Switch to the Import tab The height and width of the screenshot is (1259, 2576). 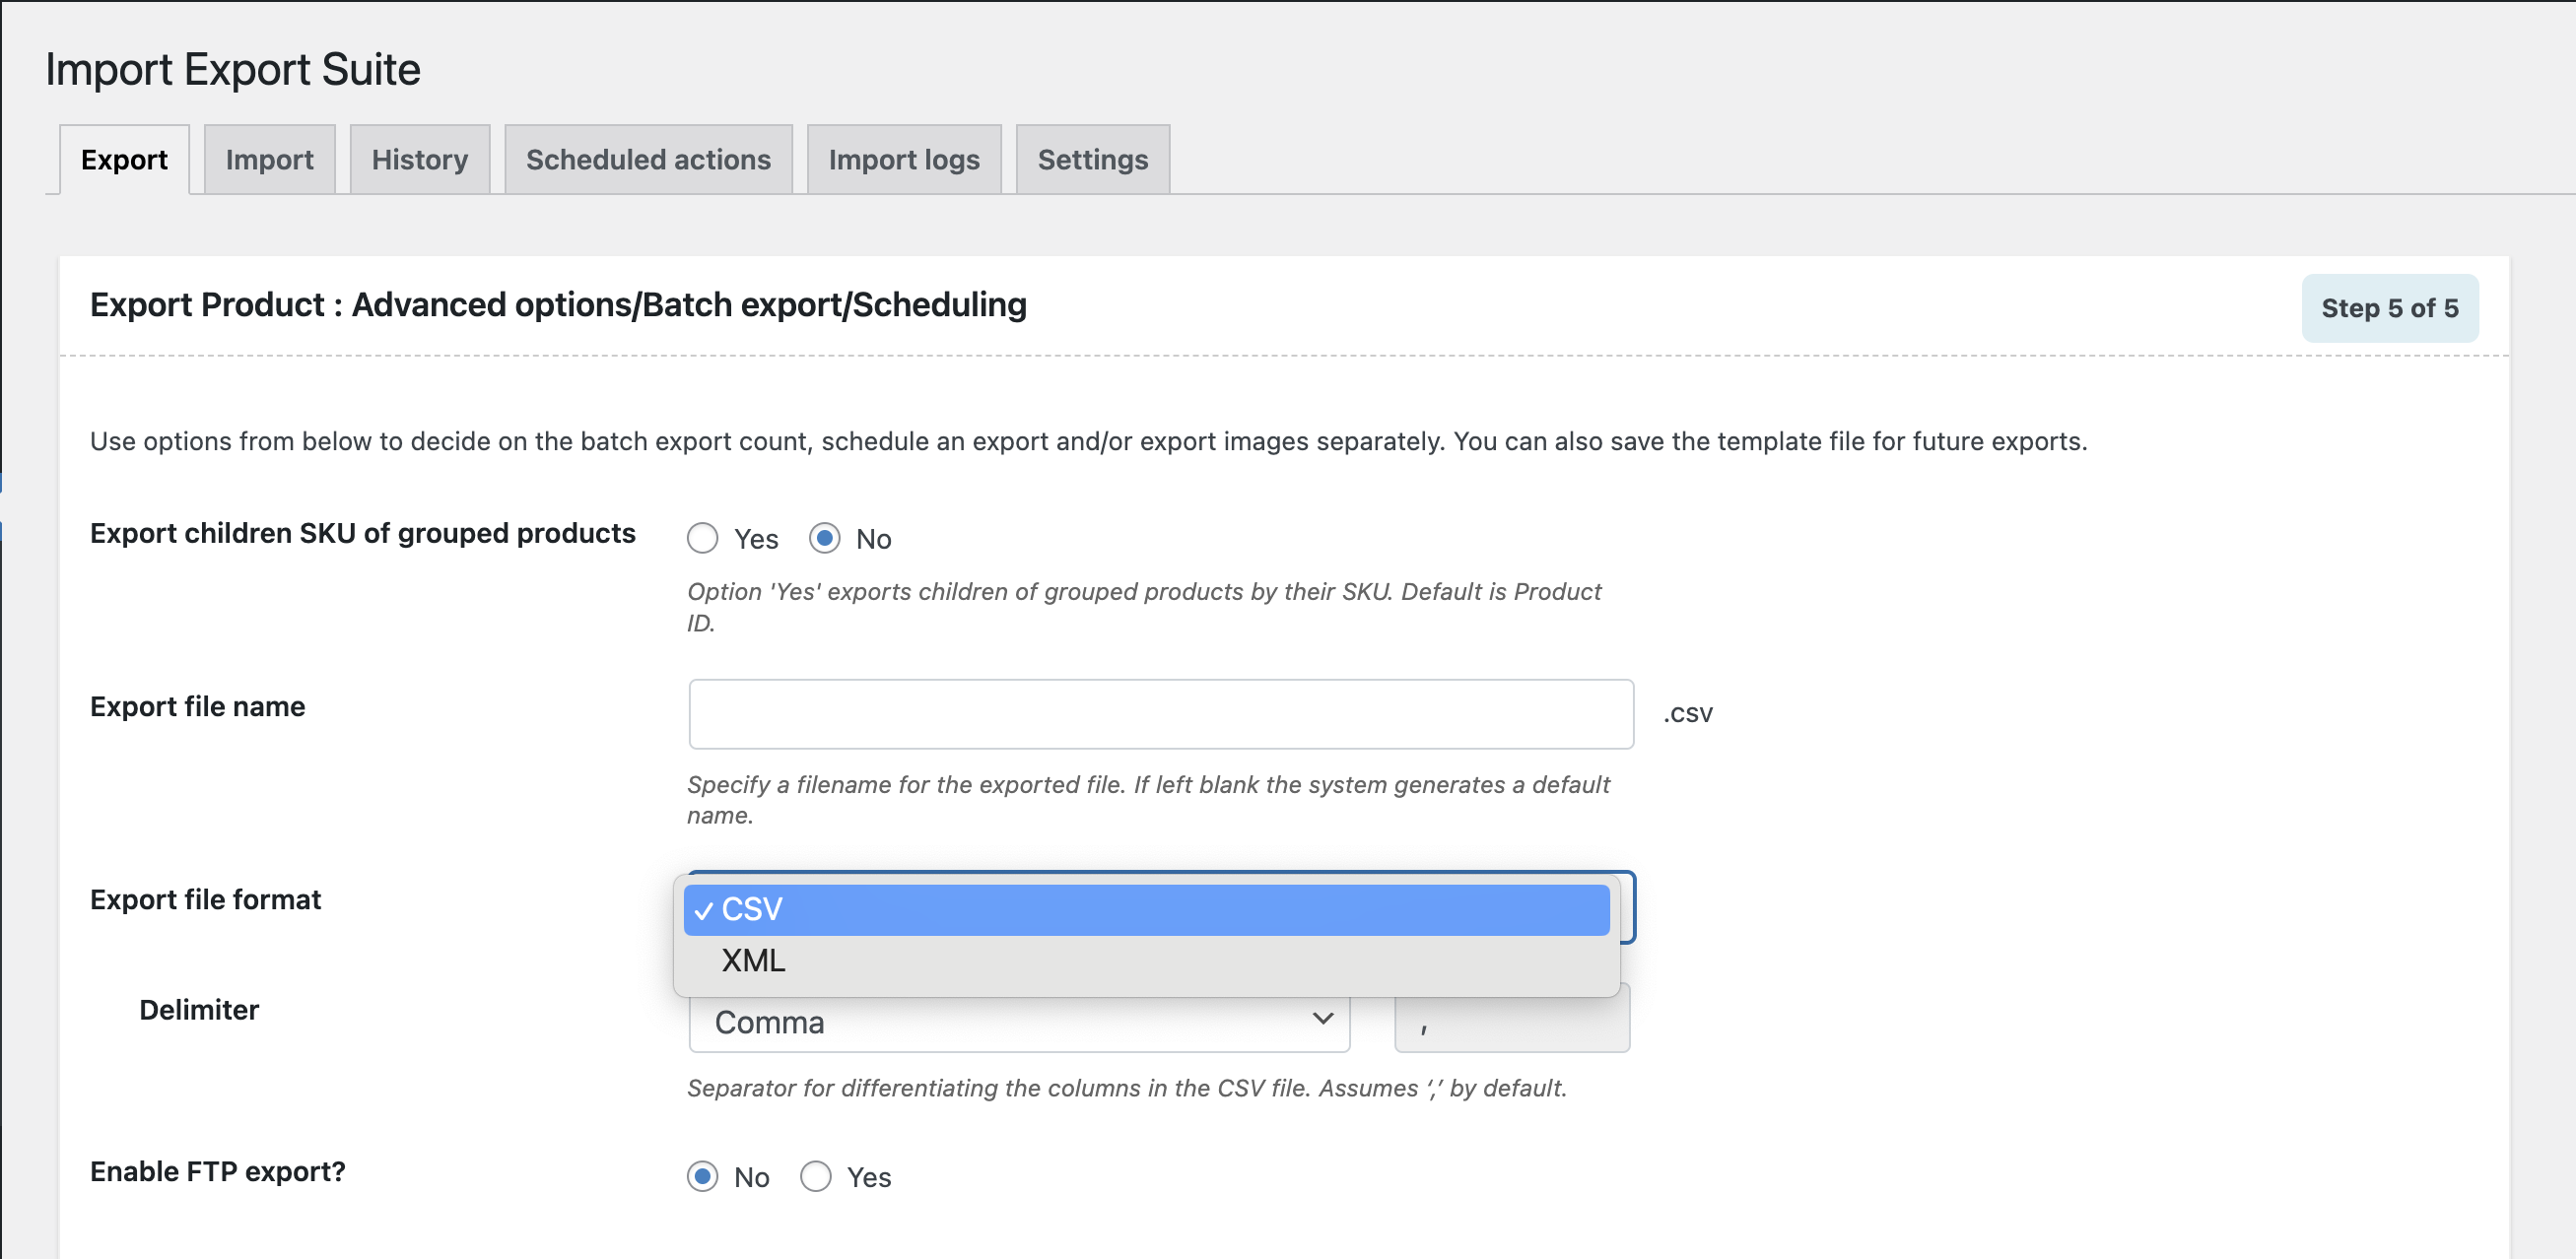click(x=269, y=158)
